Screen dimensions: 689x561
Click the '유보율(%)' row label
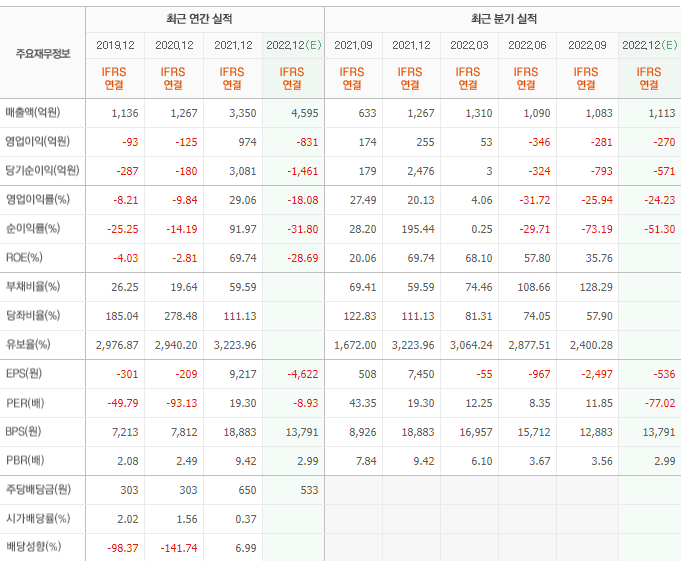tap(28, 344)
